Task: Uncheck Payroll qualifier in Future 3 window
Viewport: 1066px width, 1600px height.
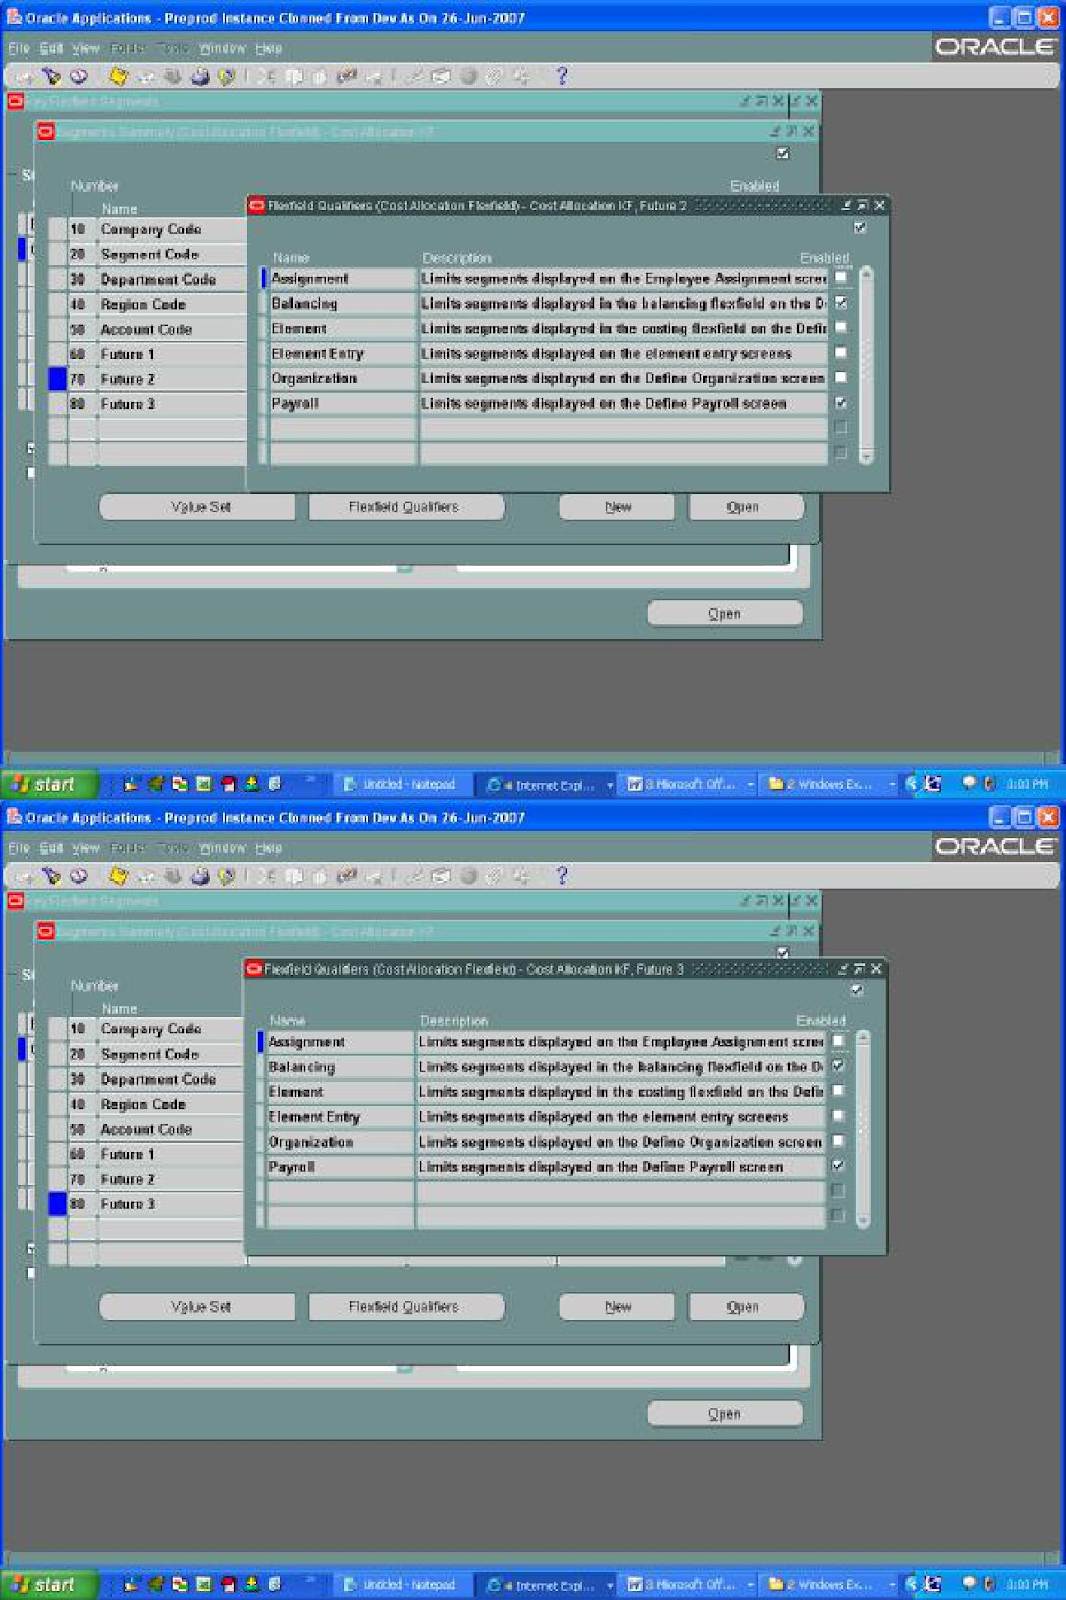Action: point(838,1166)
